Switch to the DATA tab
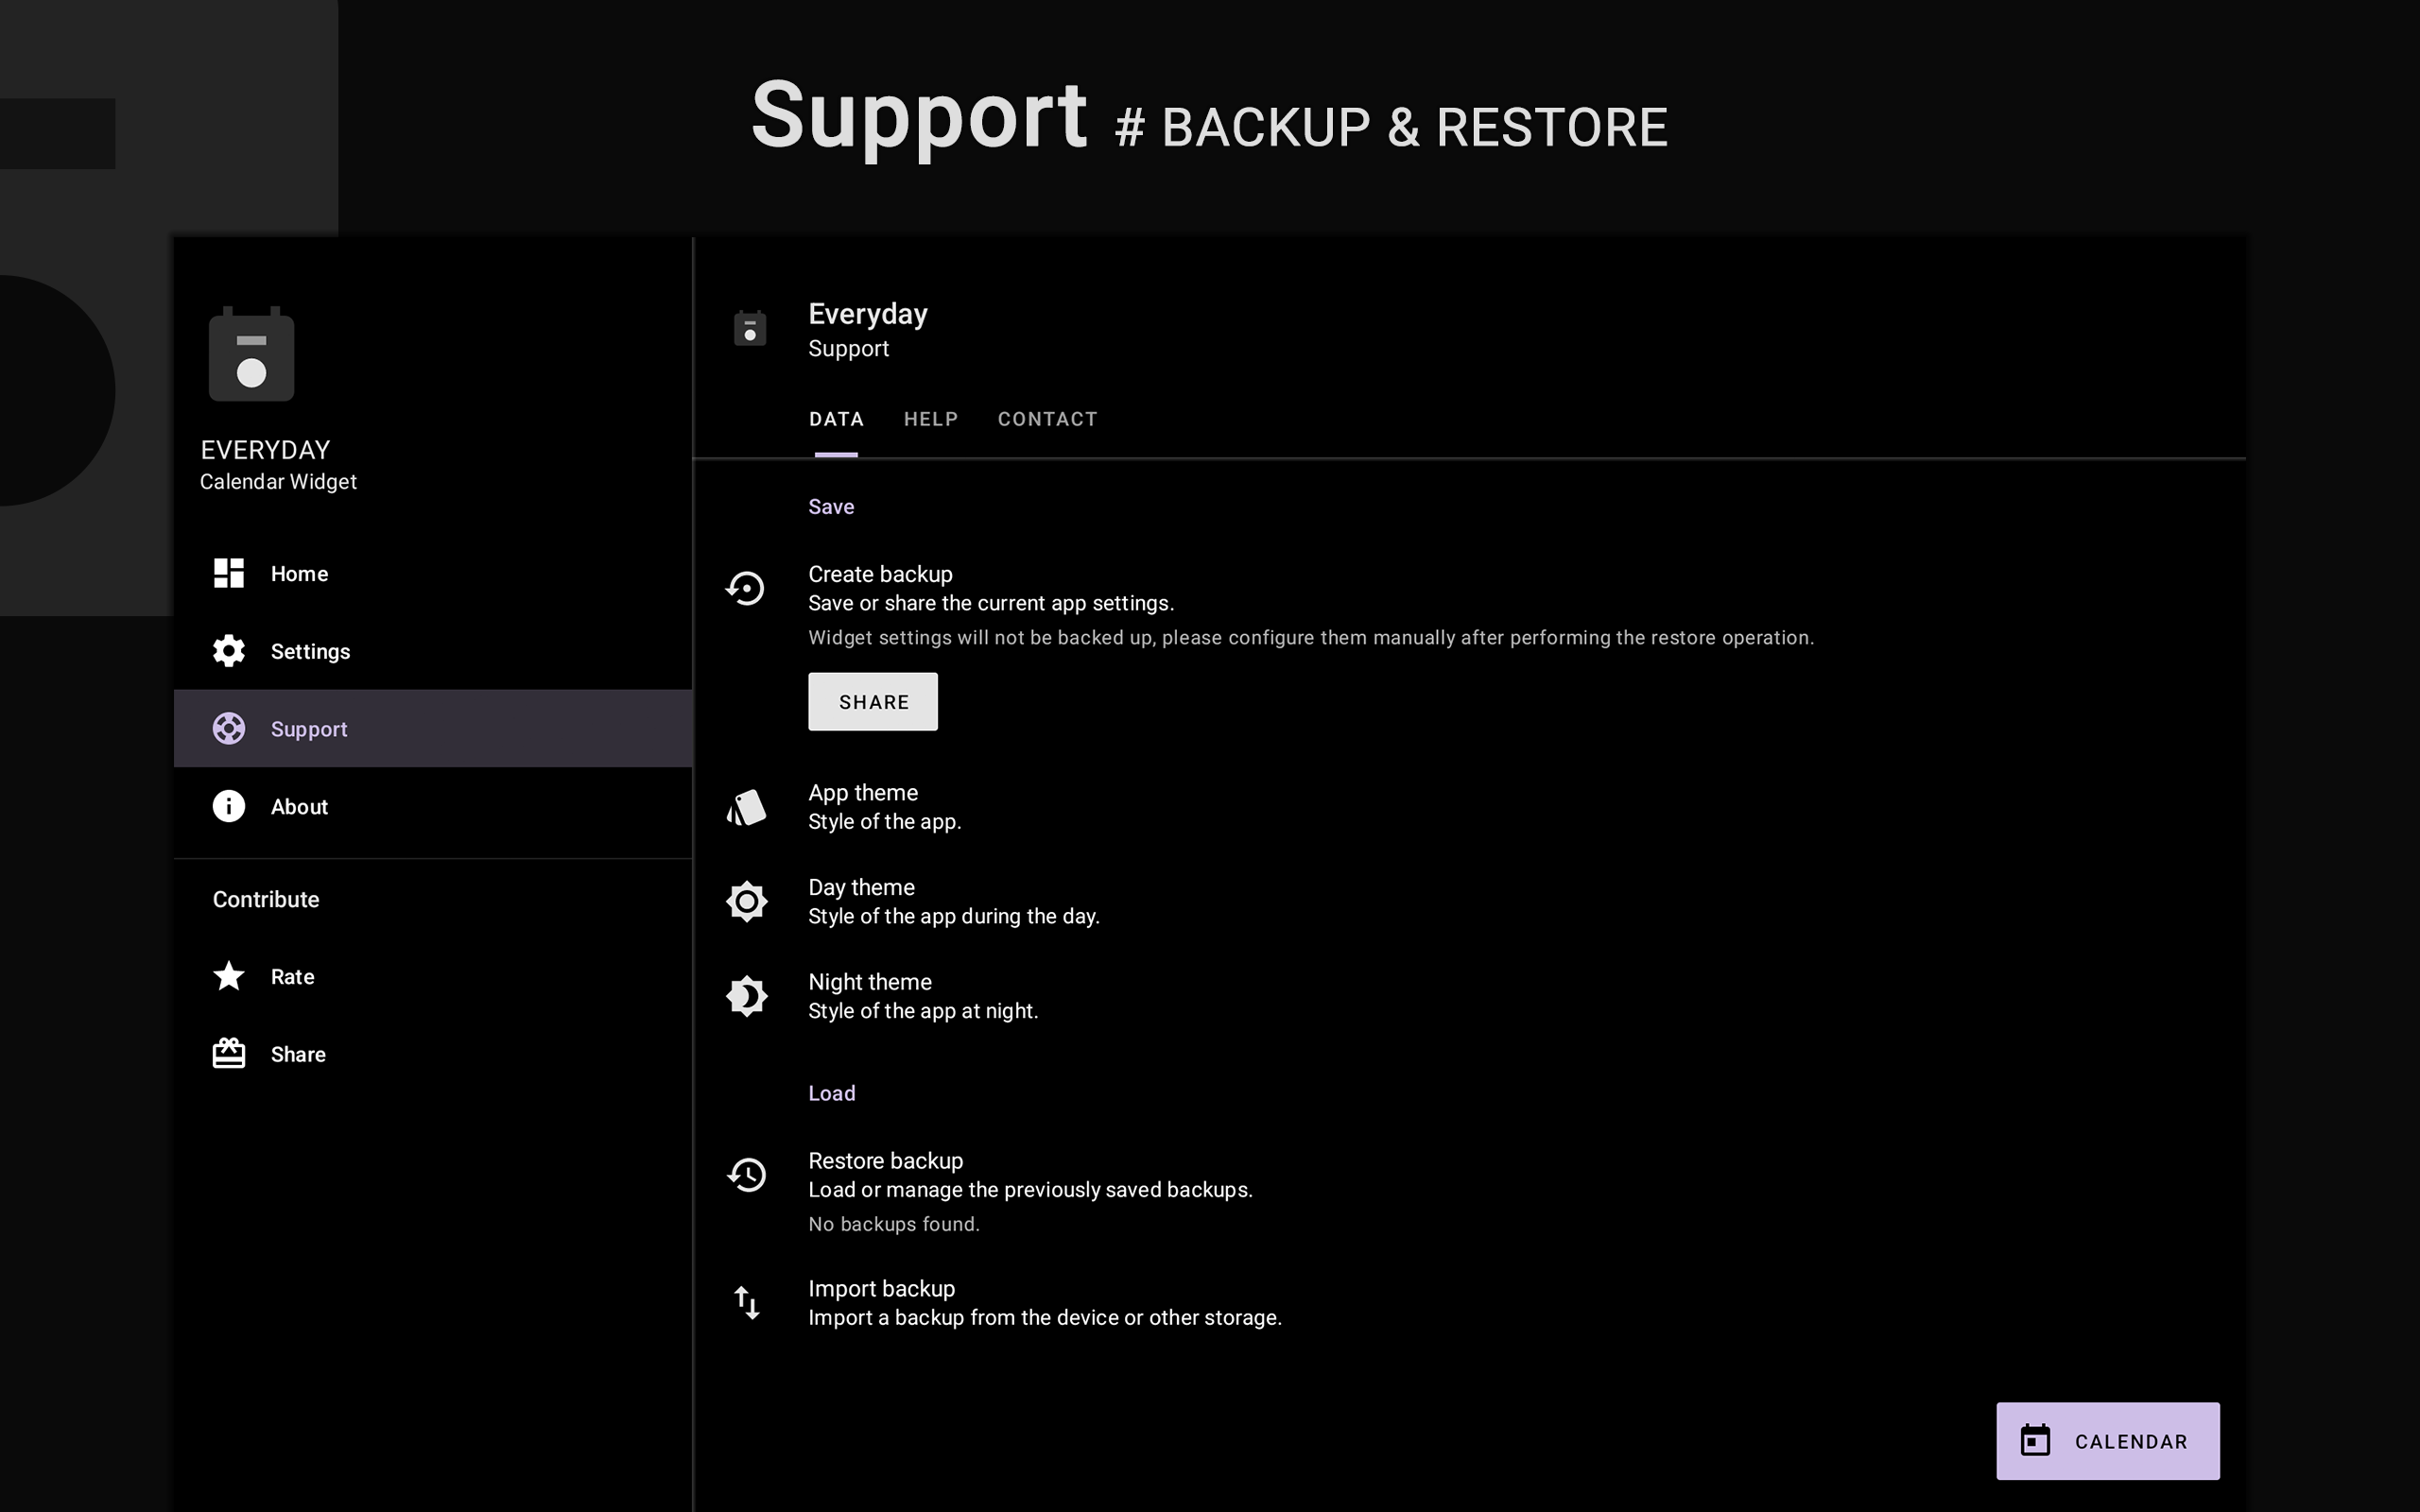This screenshot has width=2420, height=1512. point(836,419)
